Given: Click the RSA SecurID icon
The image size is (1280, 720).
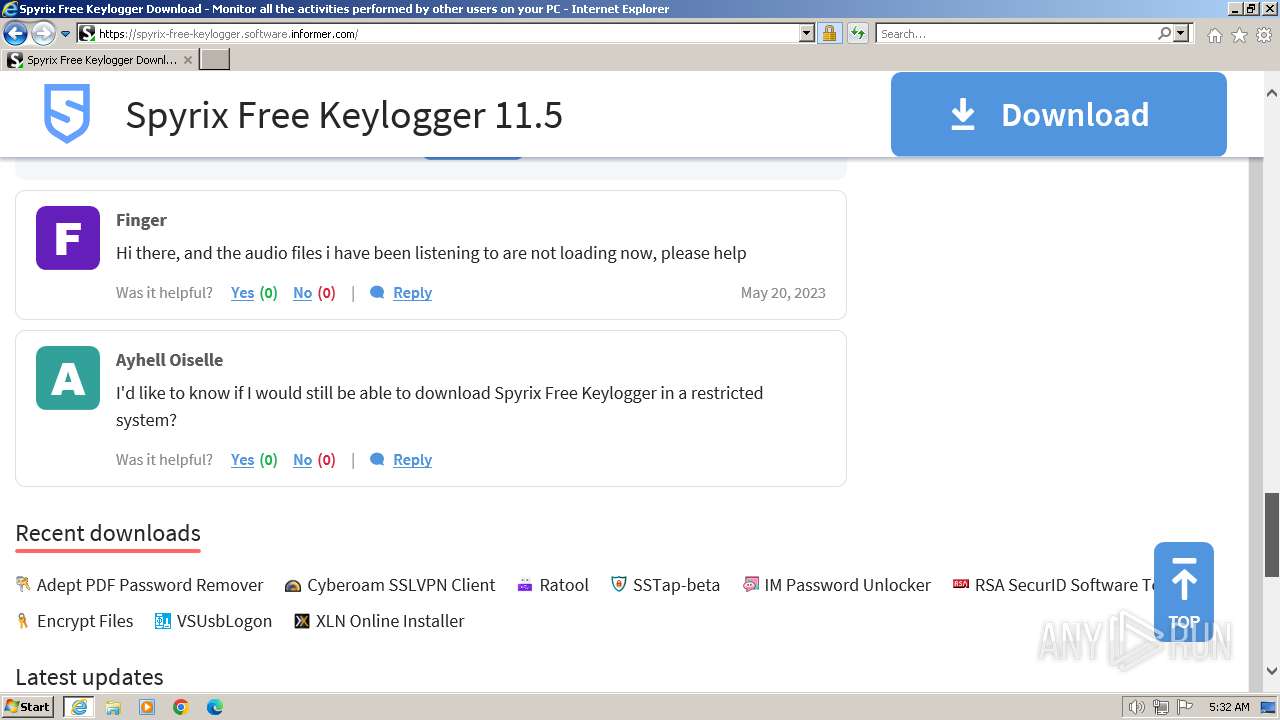Looking at the screenshot, I should click(961, 585).
